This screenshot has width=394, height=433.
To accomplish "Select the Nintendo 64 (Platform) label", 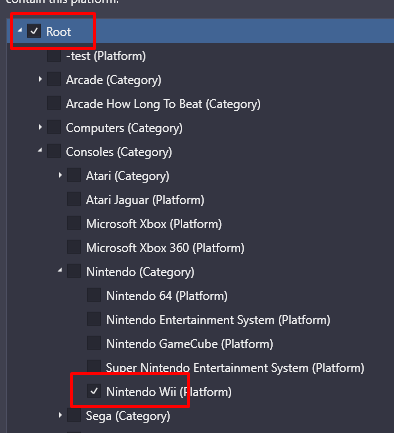I will pyautogui.click(x=167, y=296).
